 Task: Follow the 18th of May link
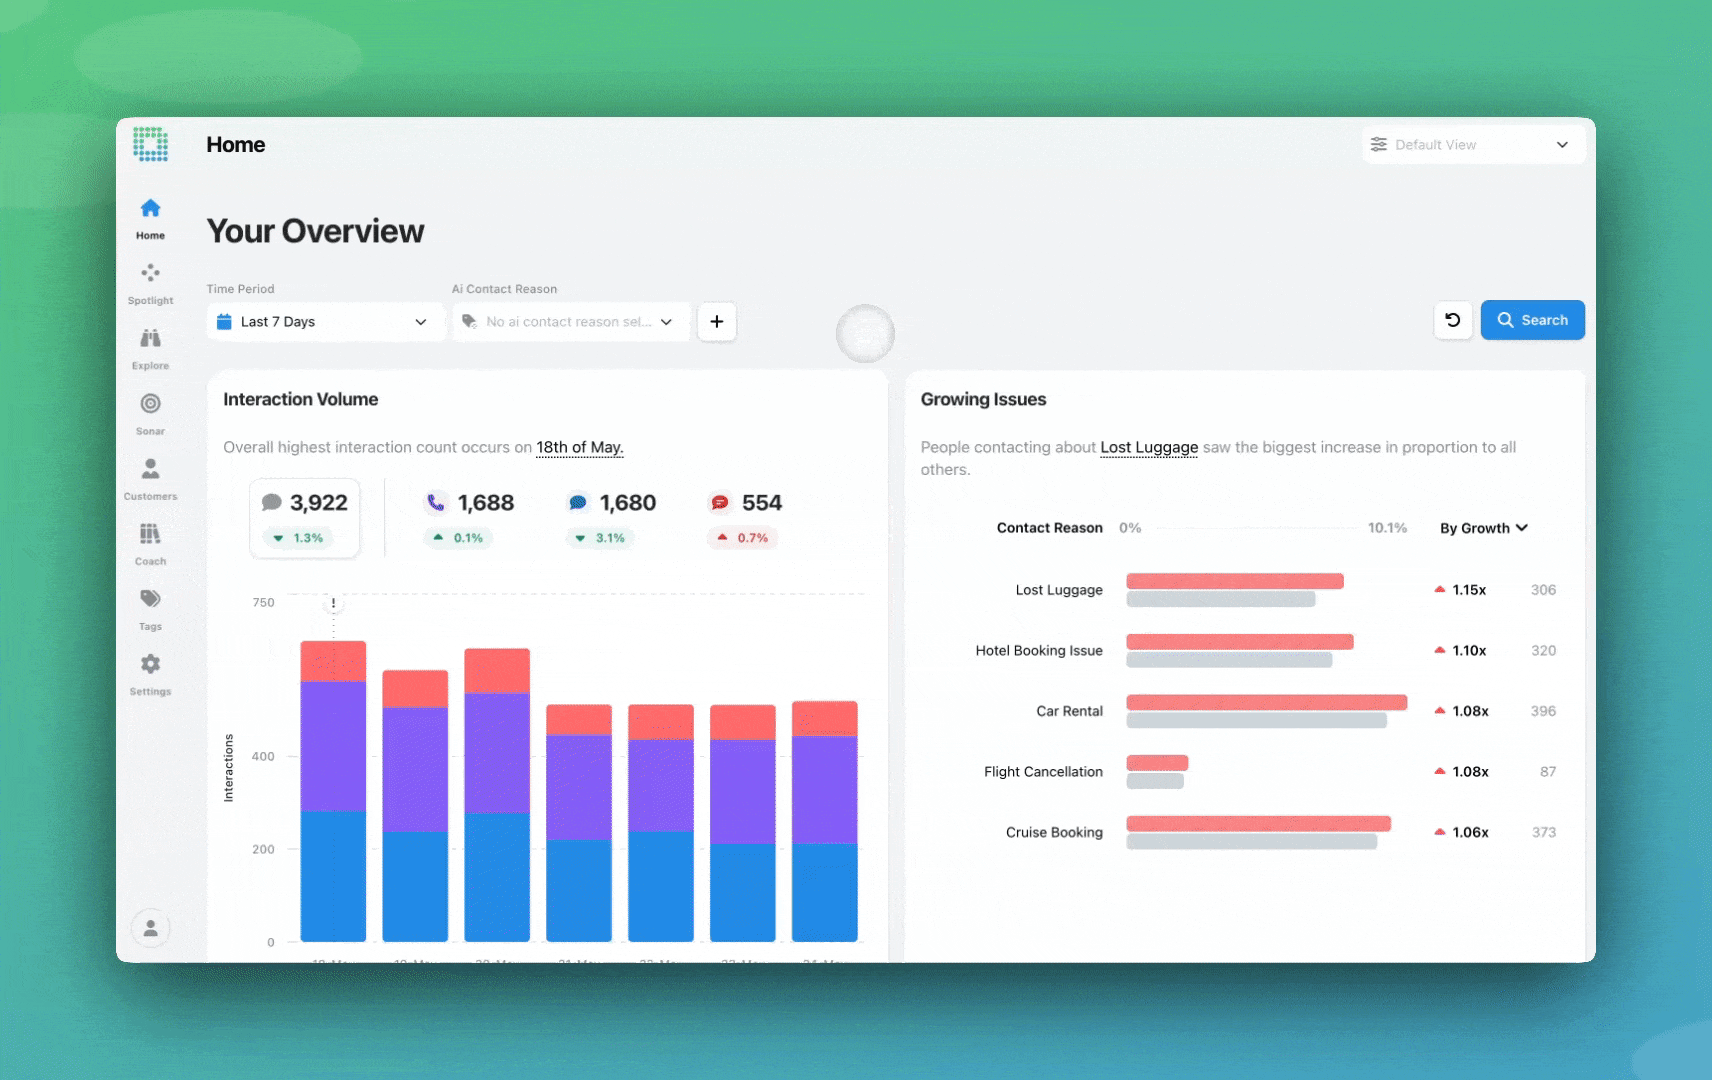click(x=580, y=447)
